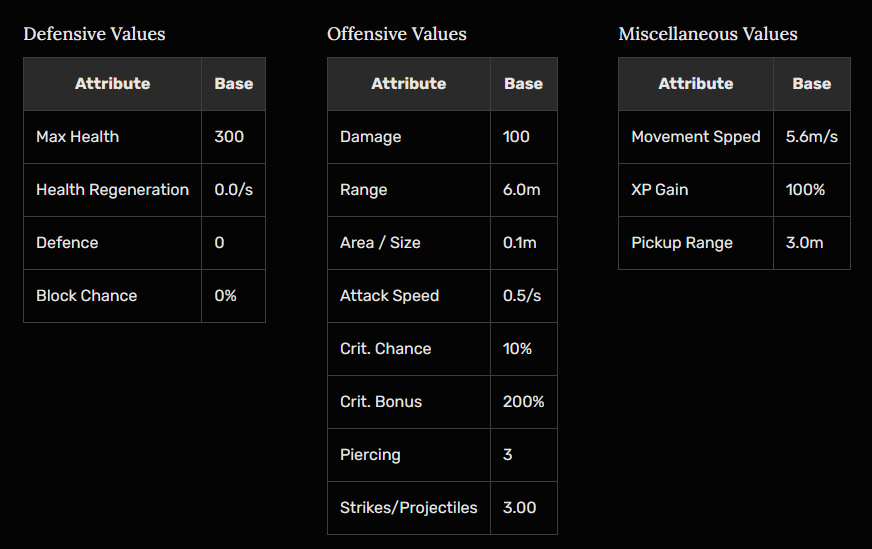Select the XP Gain 100% value

[x=805, y=190]
